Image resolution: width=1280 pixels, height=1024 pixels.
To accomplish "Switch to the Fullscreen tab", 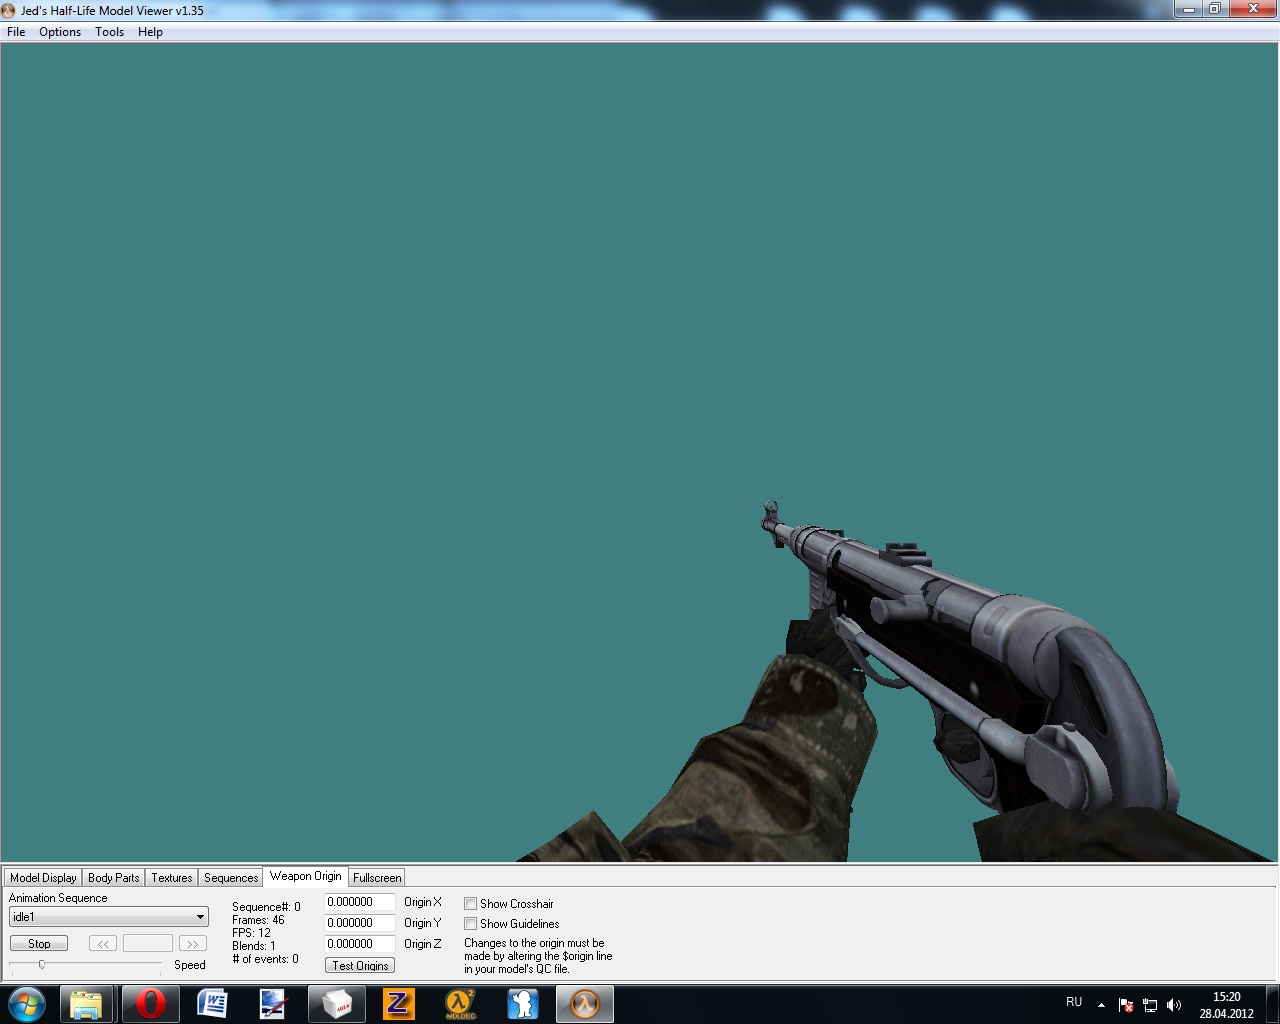I will pos(377,878).
